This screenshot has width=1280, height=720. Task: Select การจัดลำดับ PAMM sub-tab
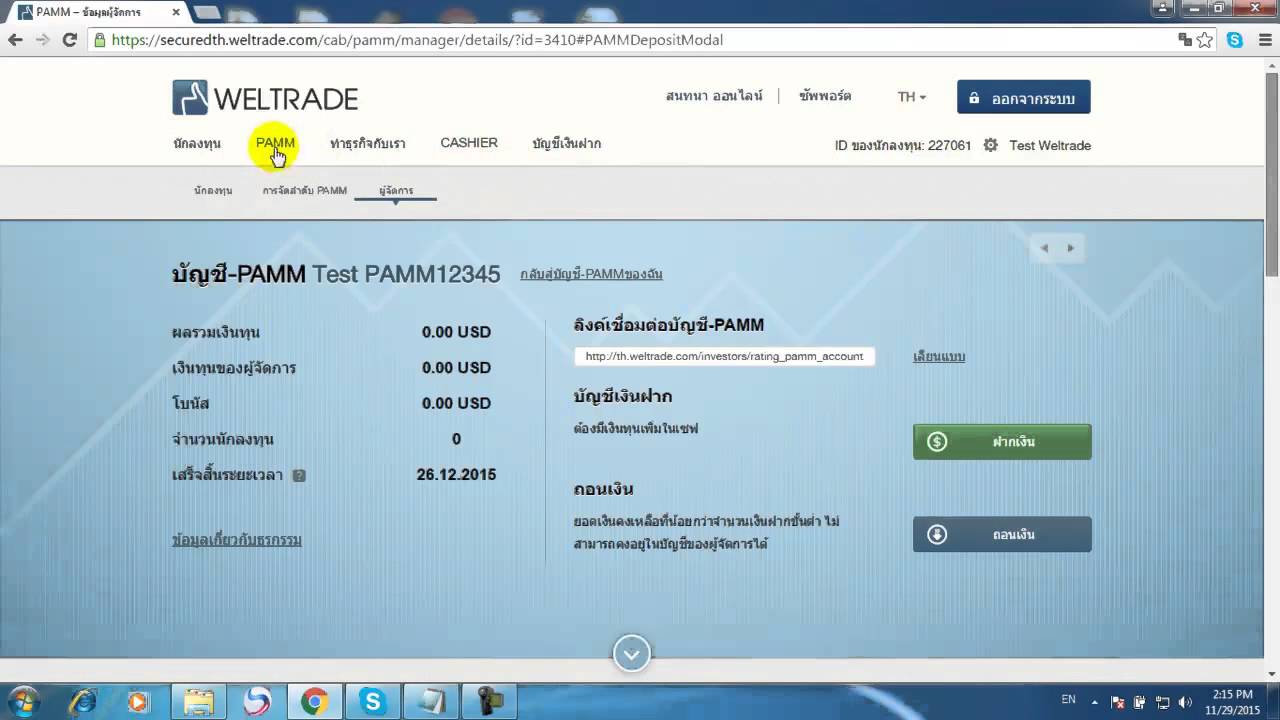tap(305, 190)
